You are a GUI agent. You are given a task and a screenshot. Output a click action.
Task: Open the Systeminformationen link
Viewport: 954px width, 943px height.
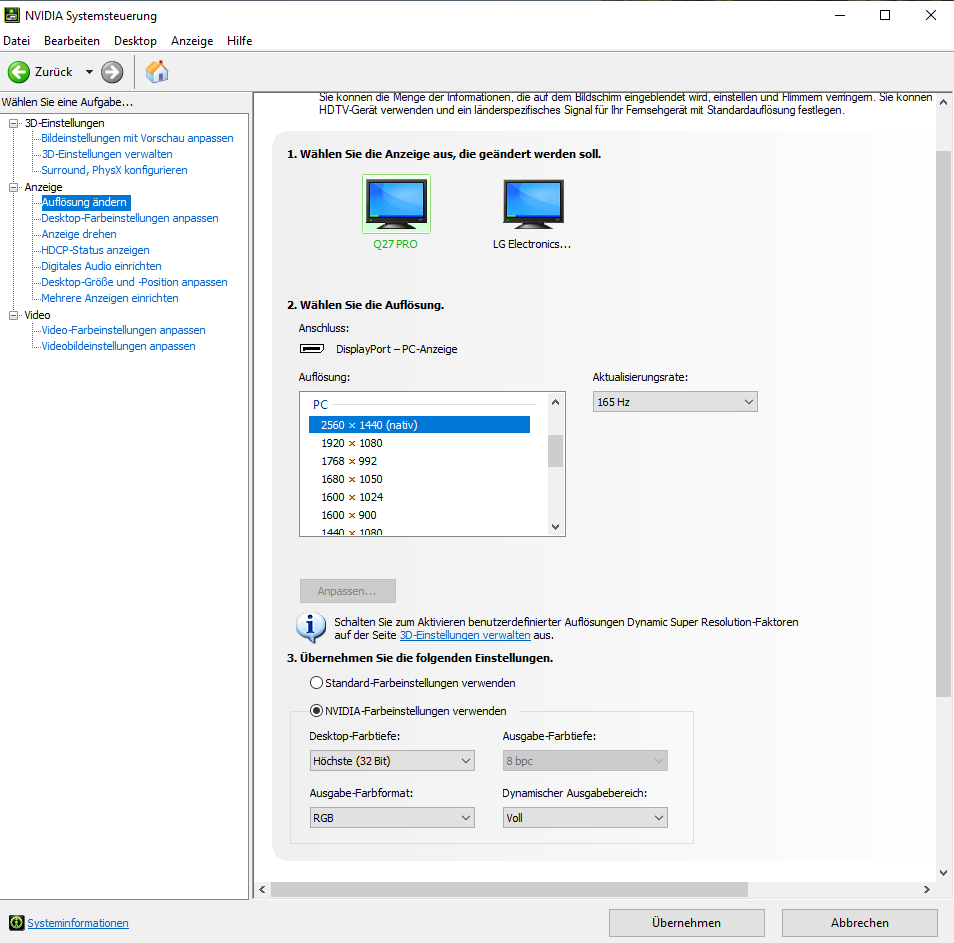pyautogui.click(x=78, y=923)
